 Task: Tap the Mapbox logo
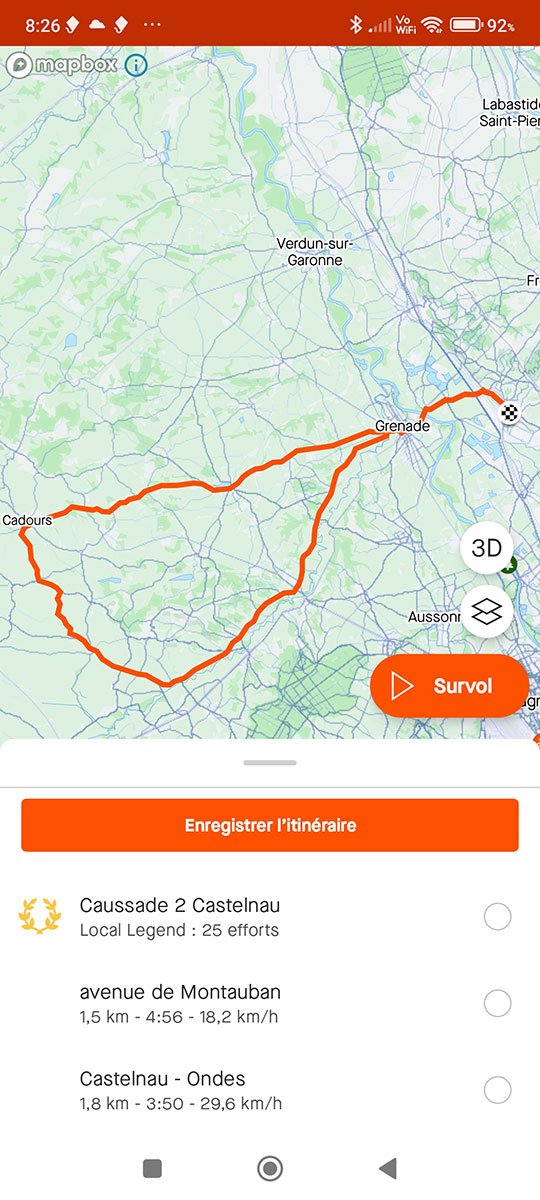click(61, 66)
